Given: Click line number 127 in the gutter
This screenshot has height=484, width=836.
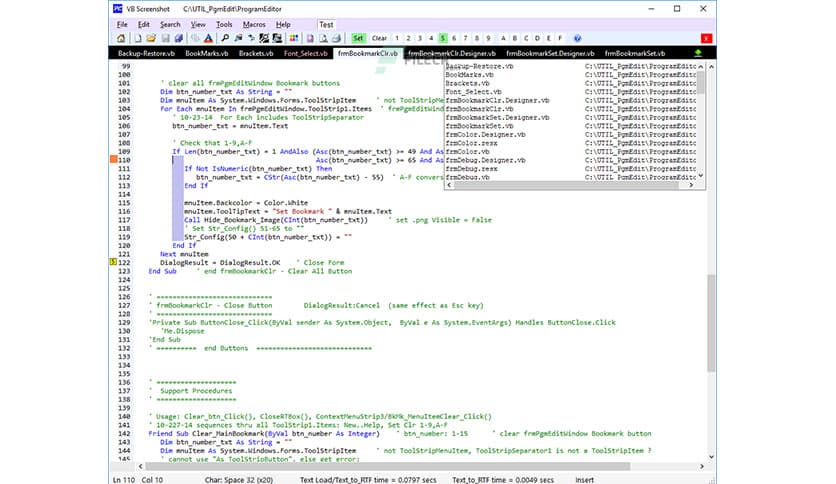Looking at the screenshot, I should 124,305.
